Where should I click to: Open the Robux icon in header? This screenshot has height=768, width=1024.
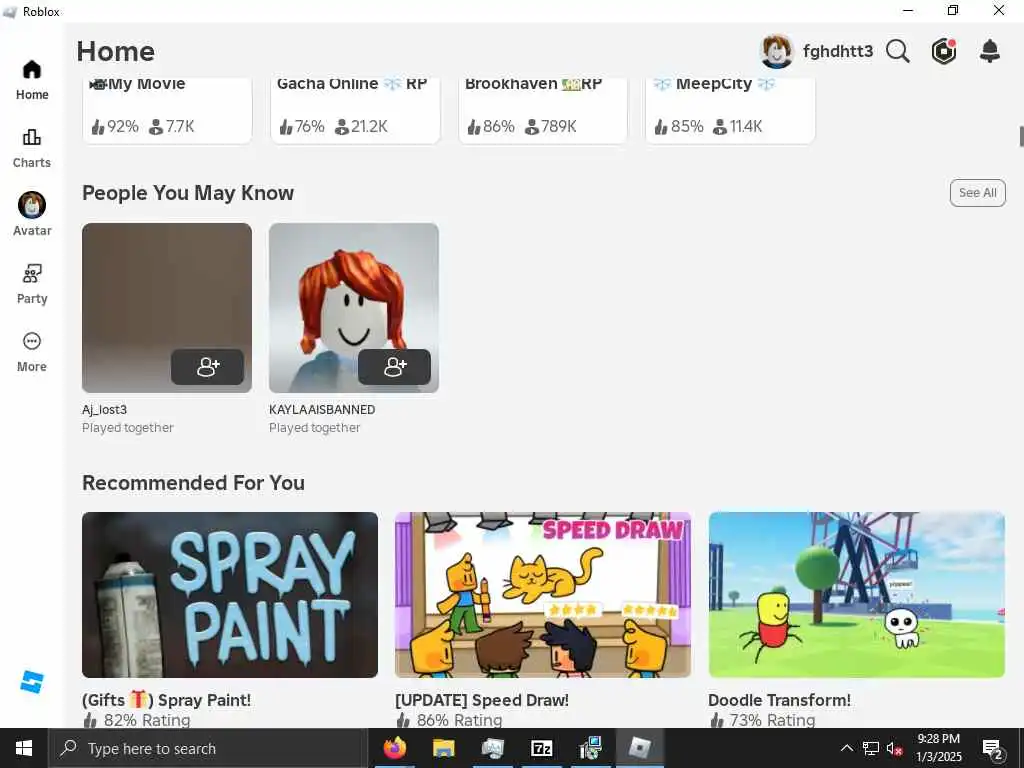pyautogui.click(x=944, y=51)
